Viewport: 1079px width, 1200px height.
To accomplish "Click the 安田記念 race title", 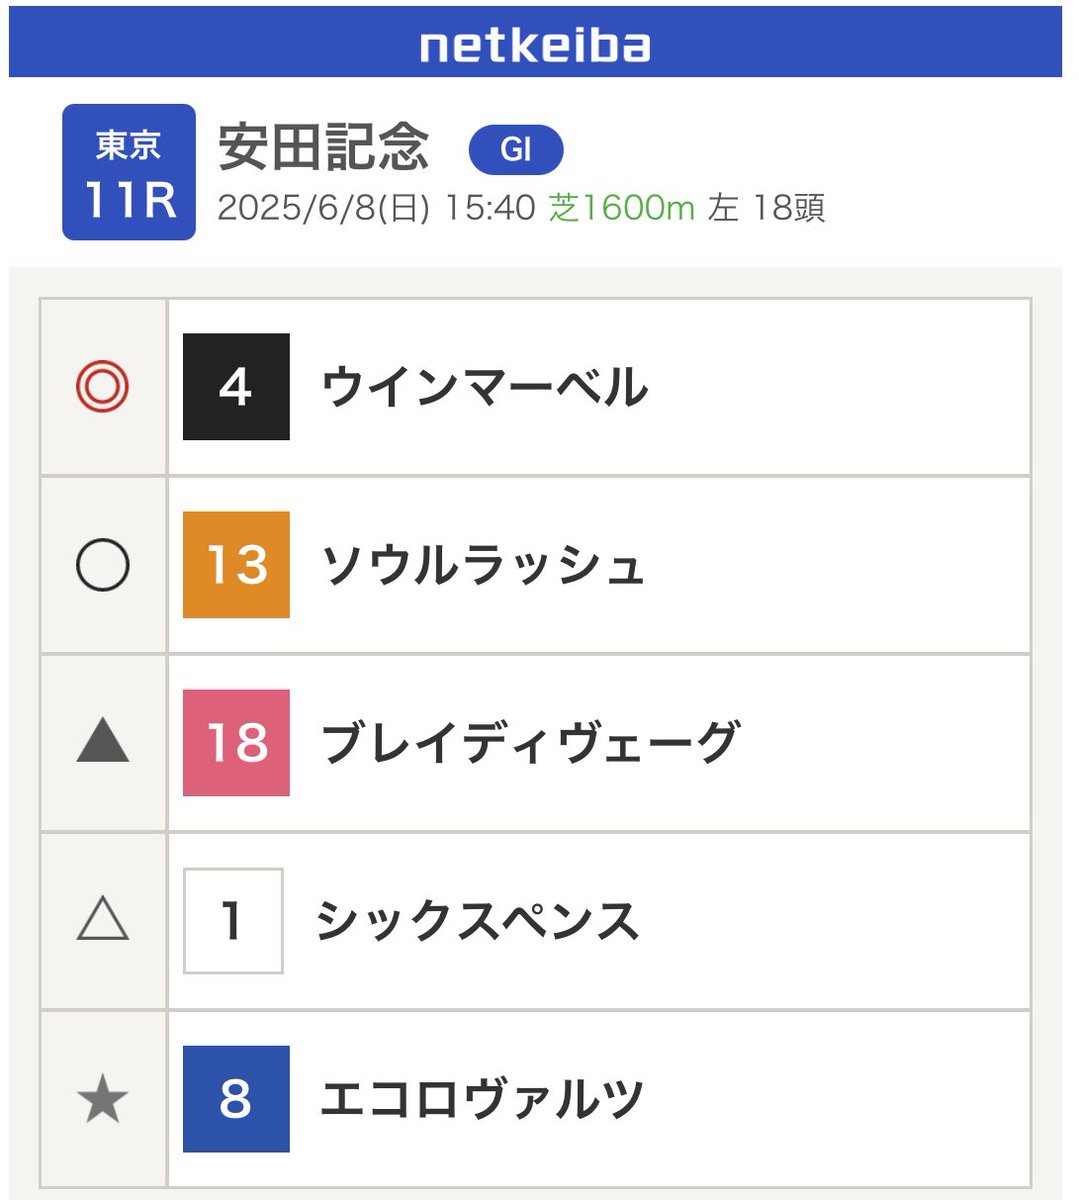I will pos(324,148).
